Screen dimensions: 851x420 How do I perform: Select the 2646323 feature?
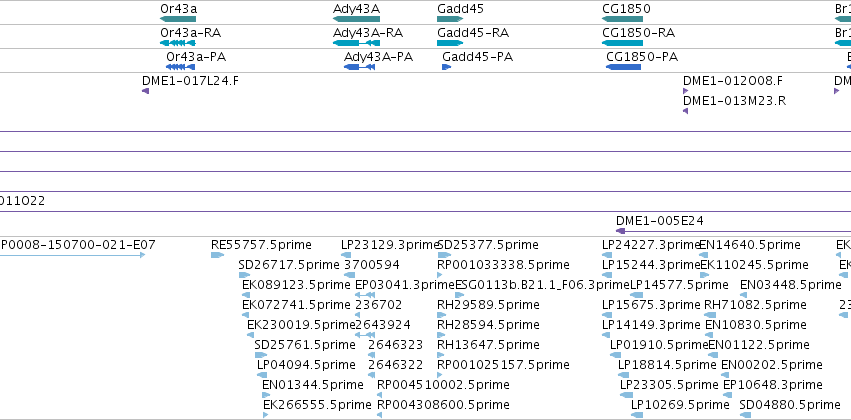tap(371, 355)
